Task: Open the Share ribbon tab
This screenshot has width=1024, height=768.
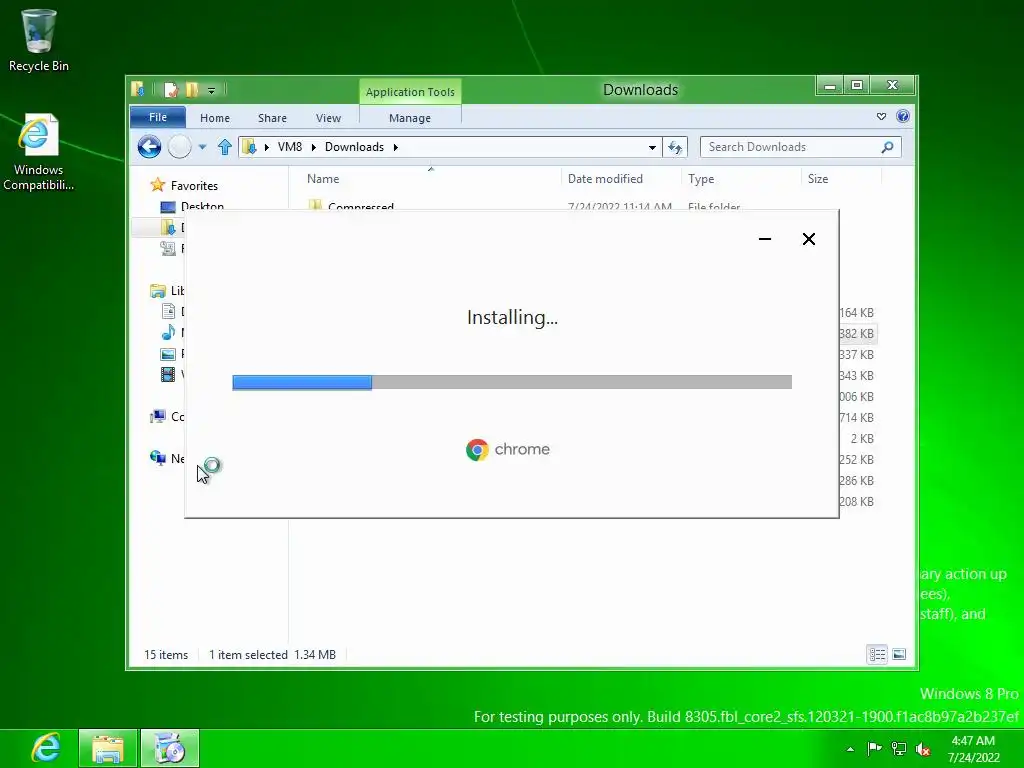Action: pos(272,118)
